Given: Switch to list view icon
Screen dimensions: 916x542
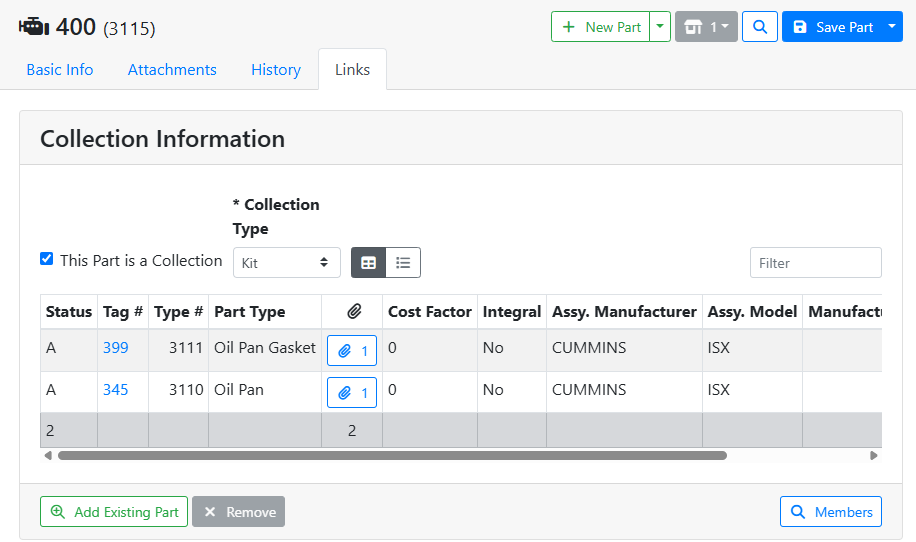Looking at the screenshot, I should 403,263.
